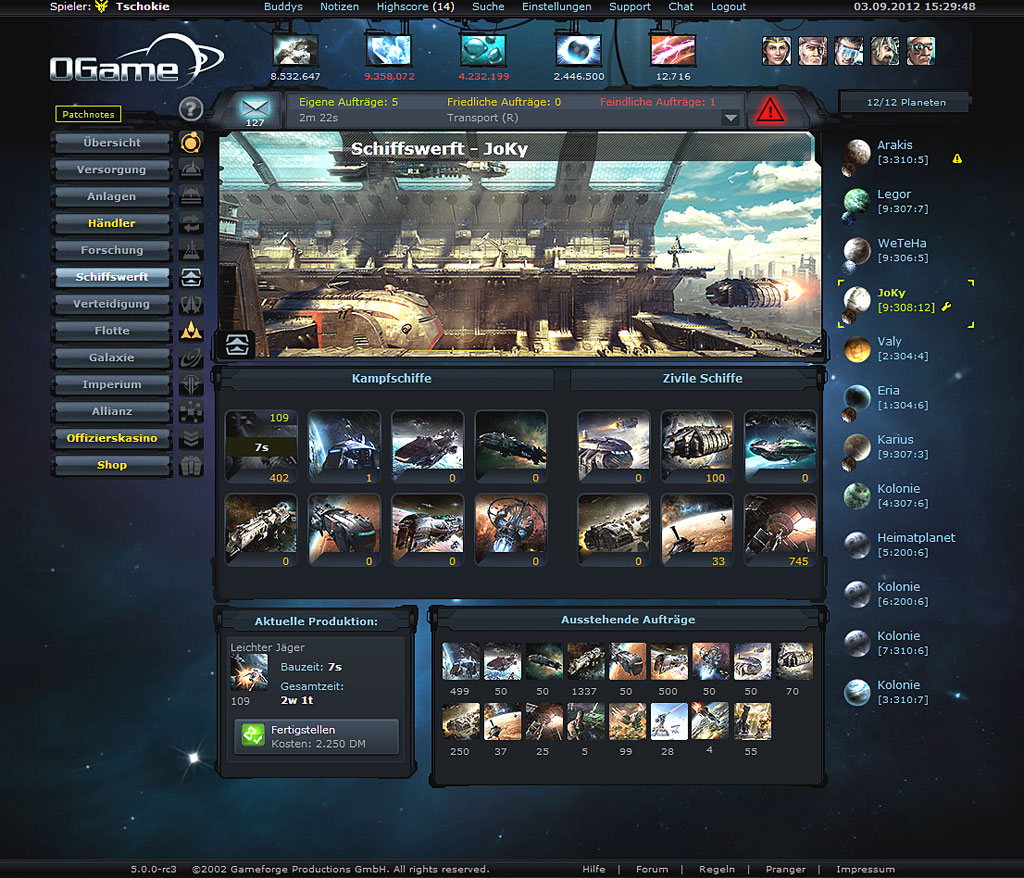Open the Chat link in top bar
This screenshot has width=1024, height=878.
pyautogui.click(x=680, y=7)
